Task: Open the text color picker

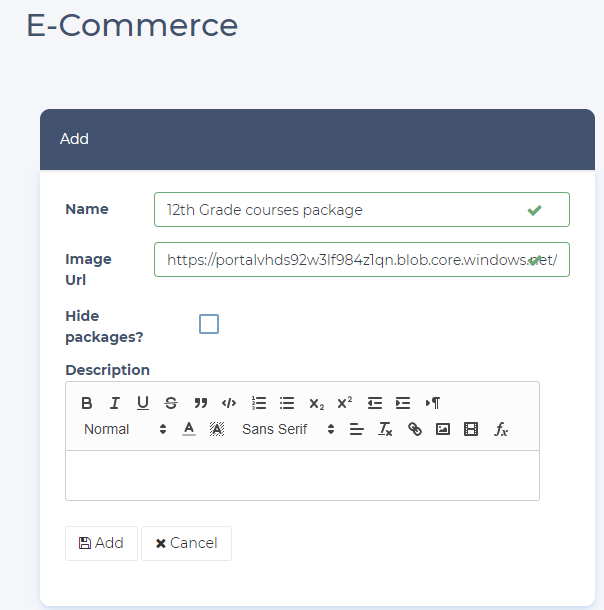Action: coord(188,429)
